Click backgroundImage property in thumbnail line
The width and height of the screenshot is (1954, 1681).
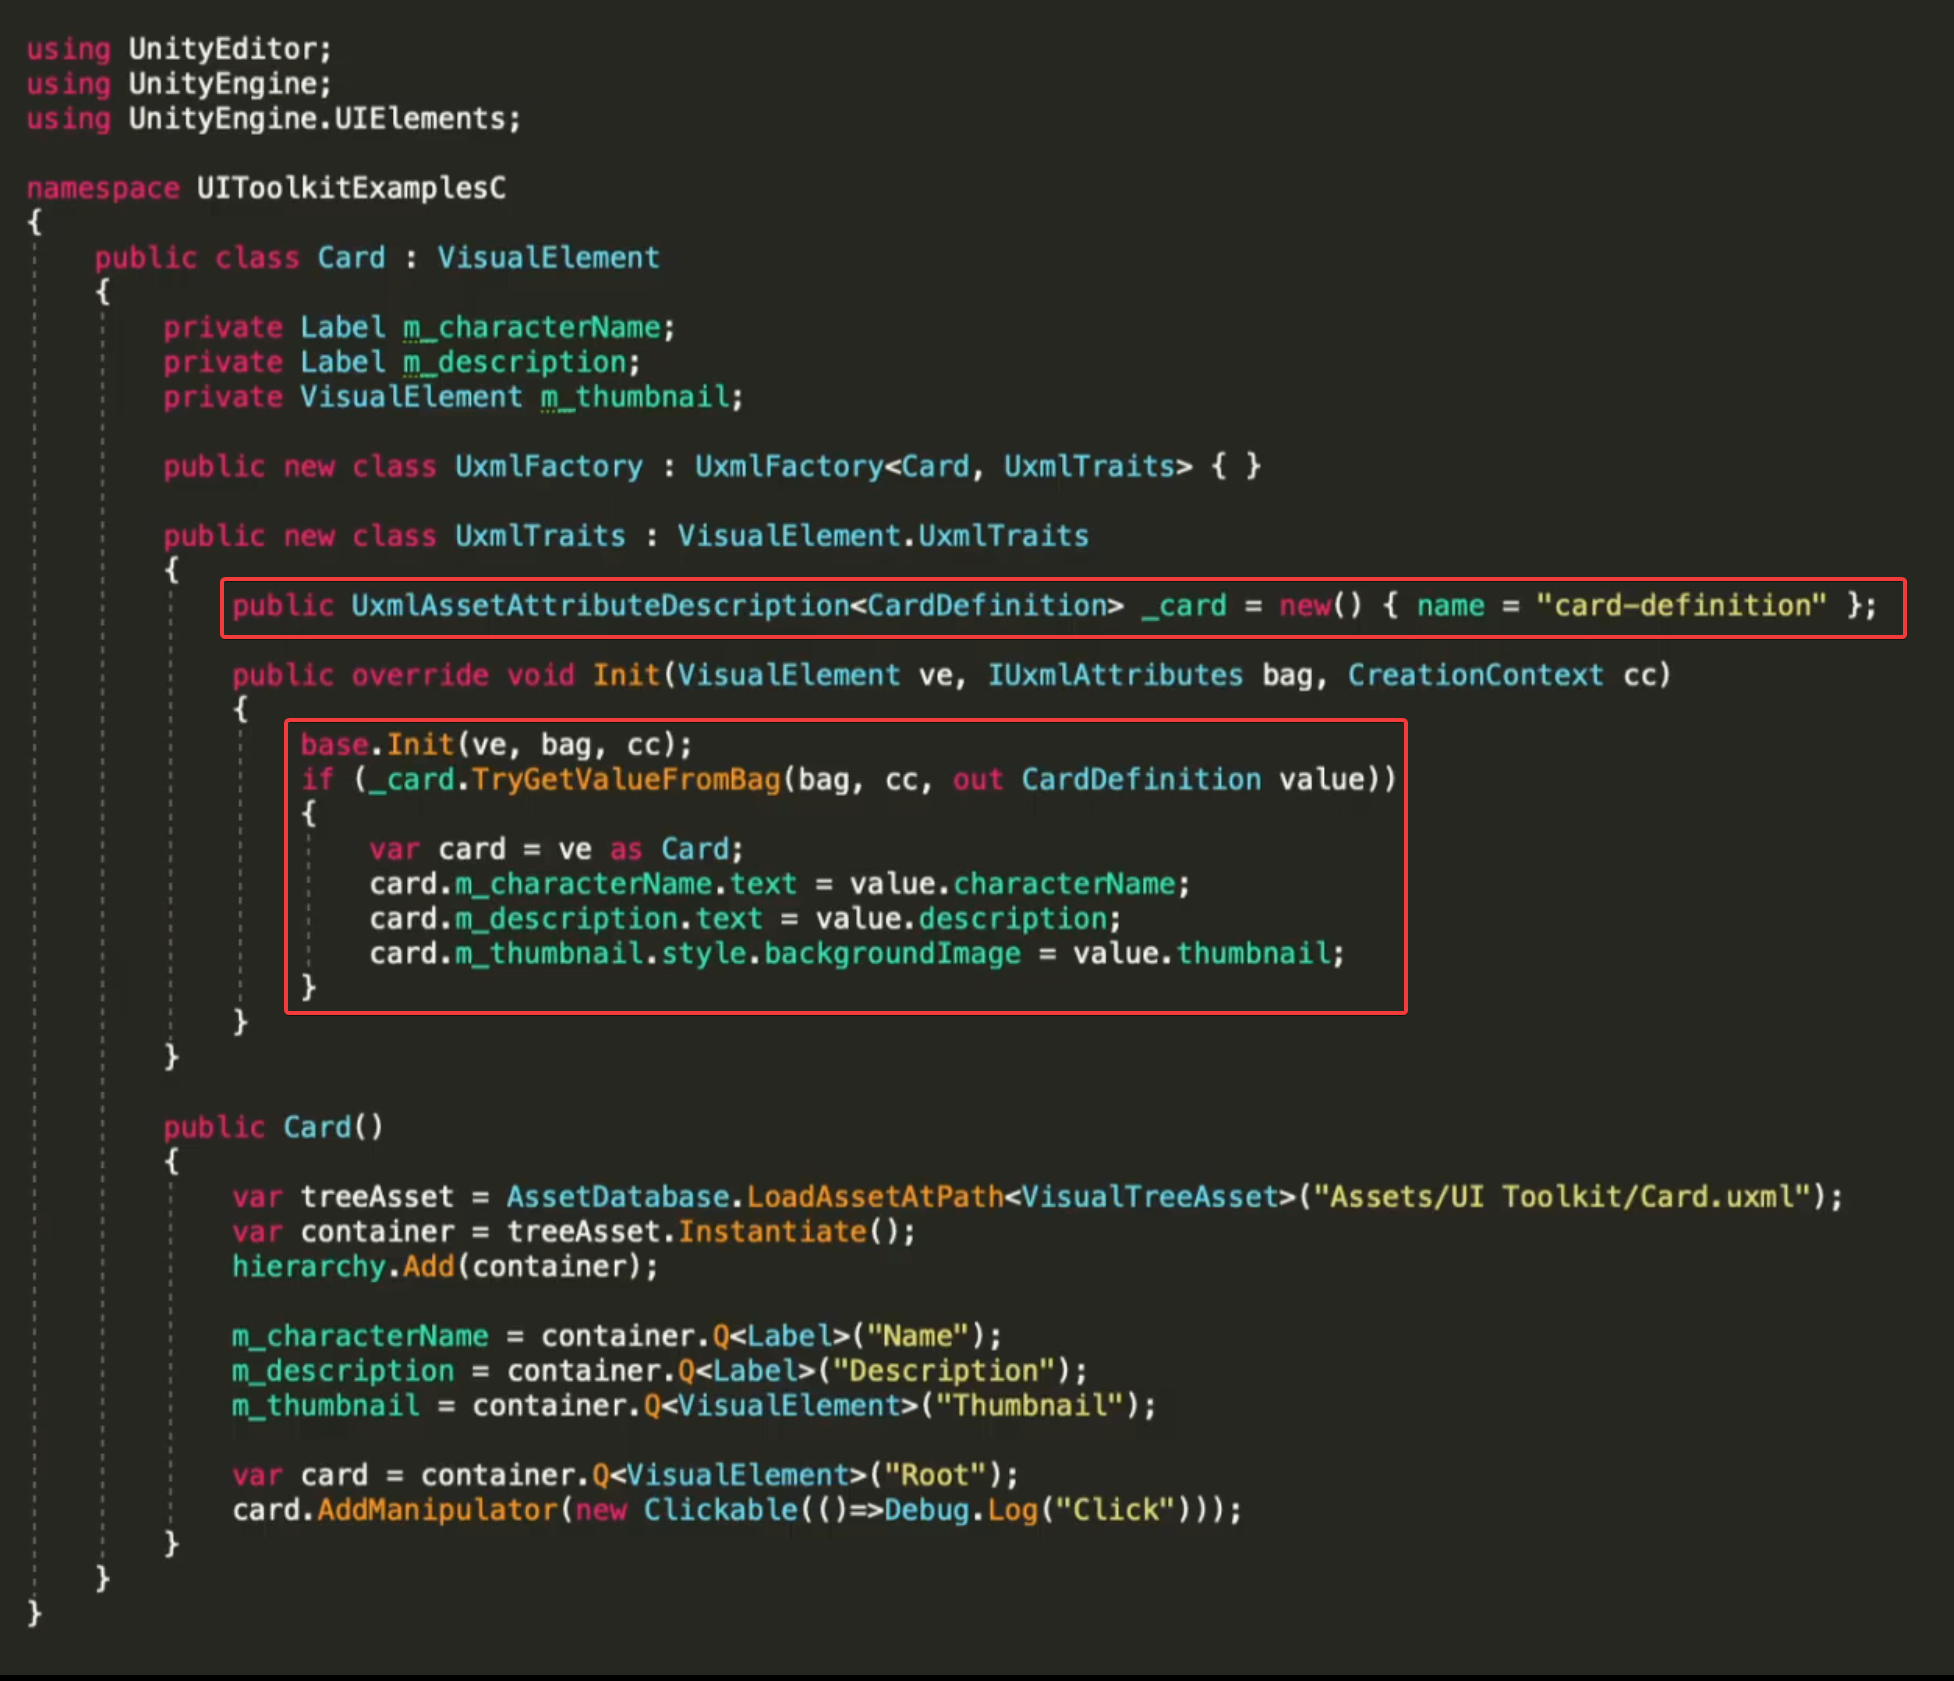point(892,954)
